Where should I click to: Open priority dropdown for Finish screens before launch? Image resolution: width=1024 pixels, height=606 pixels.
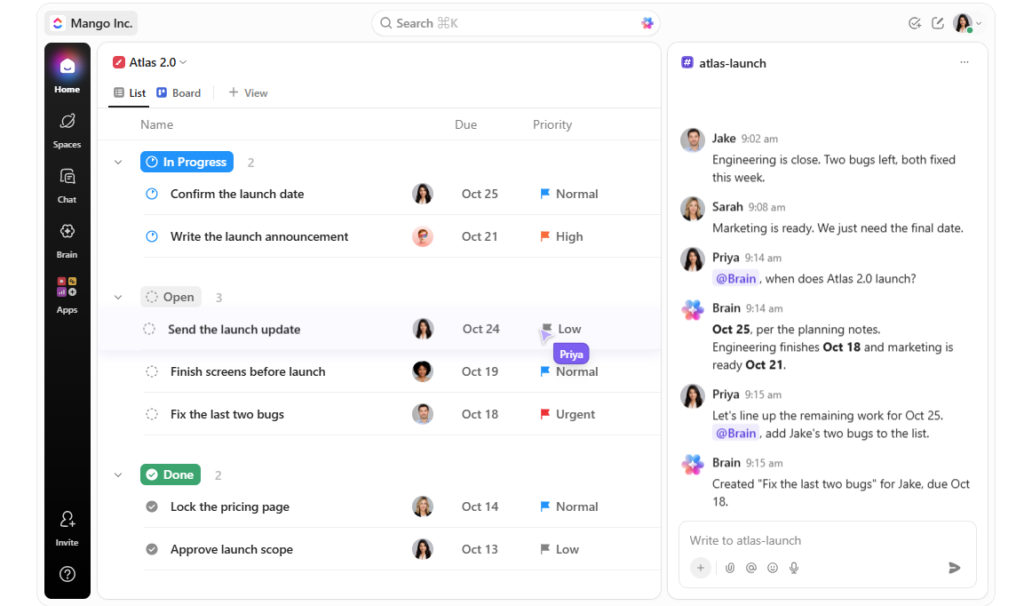click(x=569, y=372)
